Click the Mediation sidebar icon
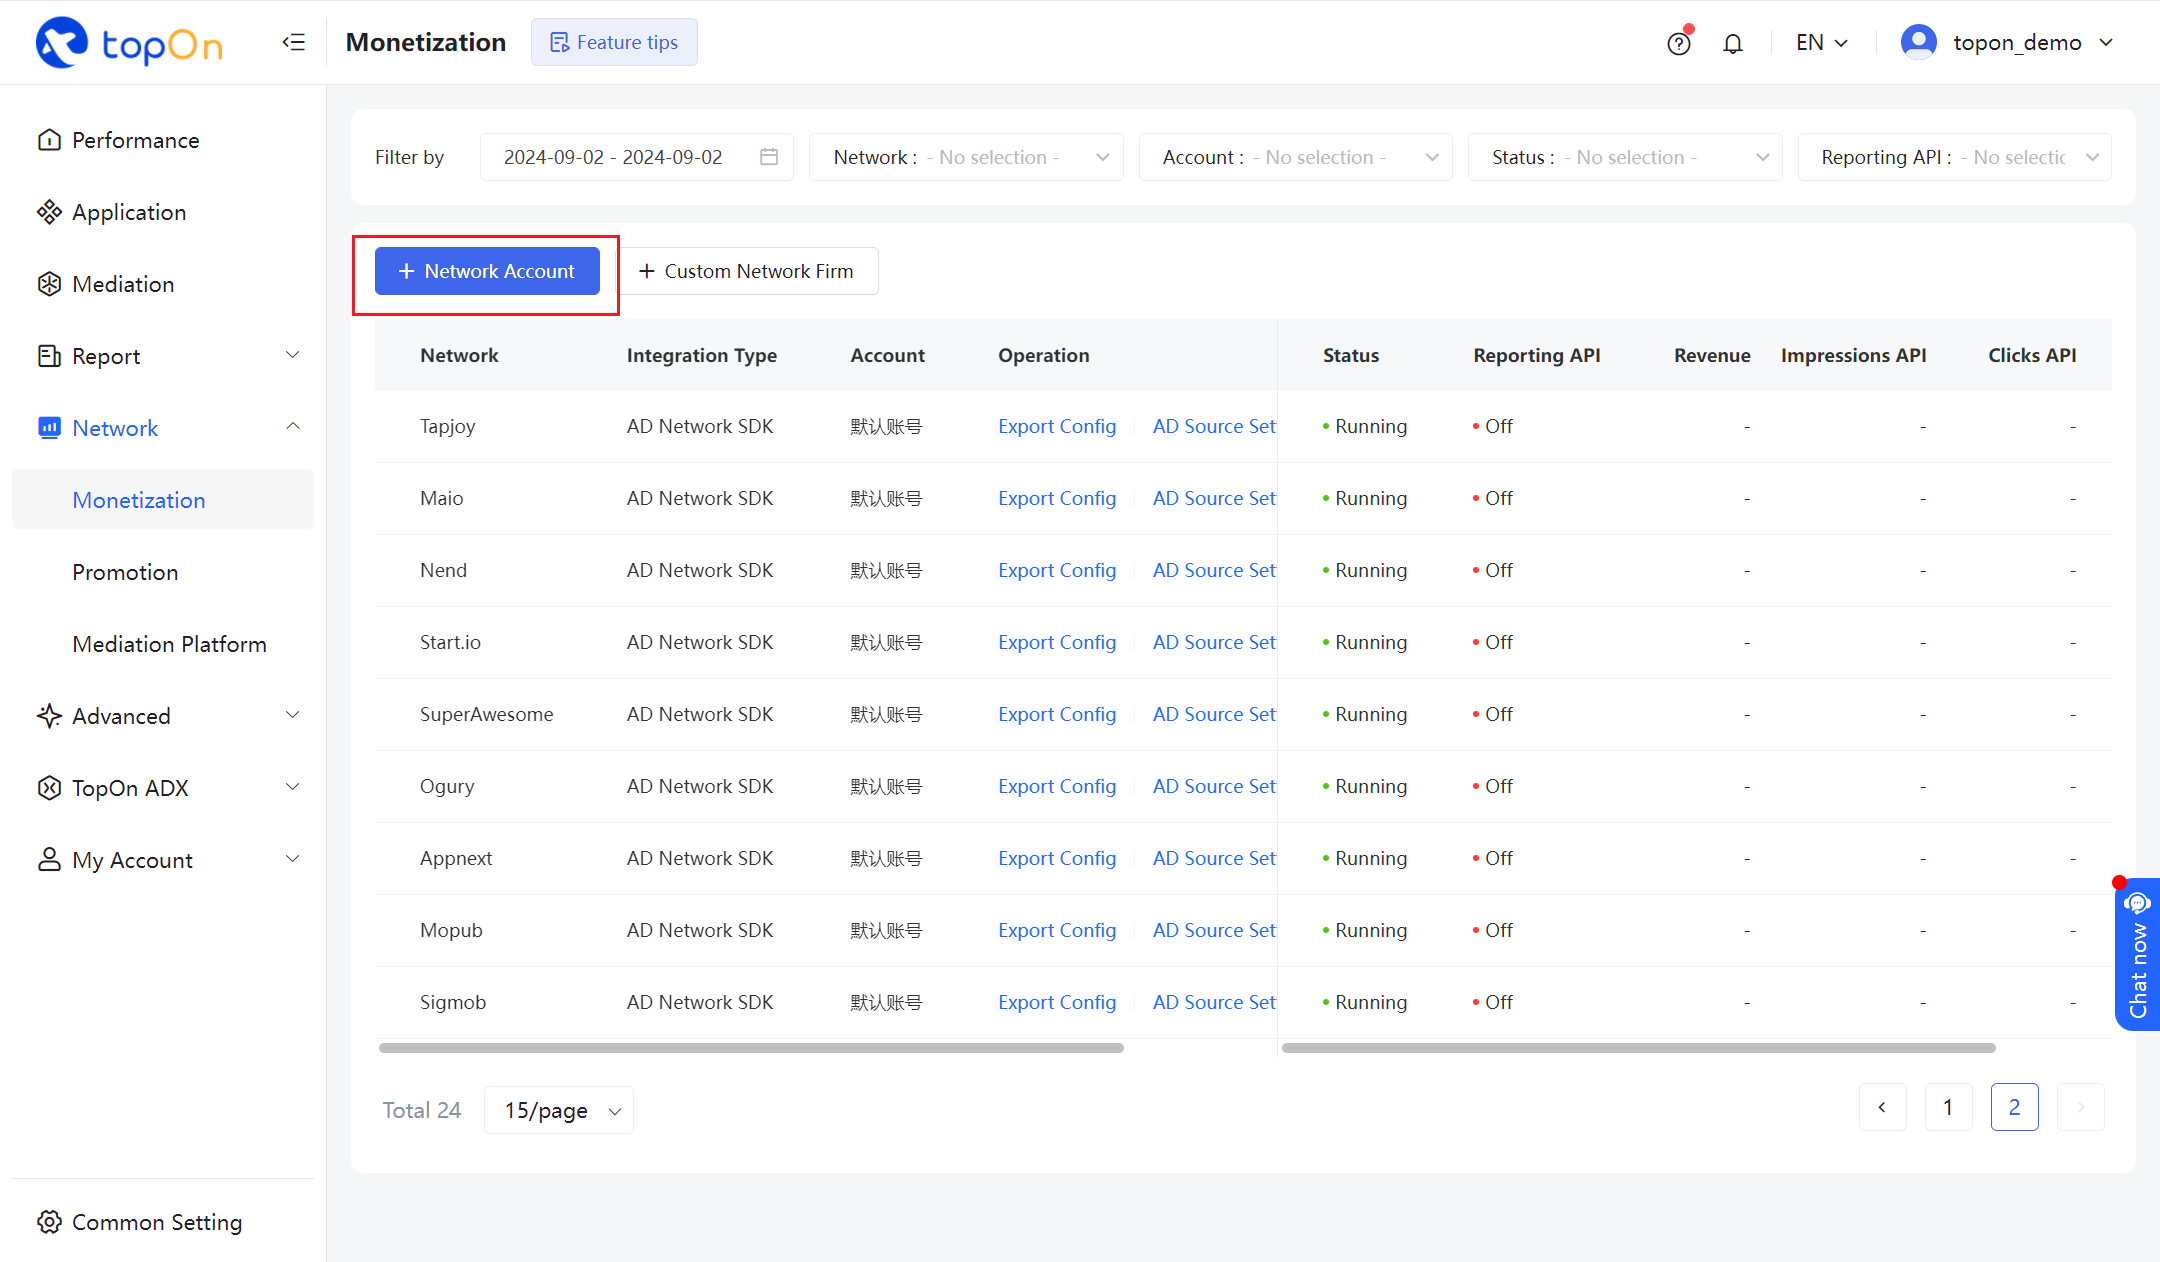Viewport: 2160px width, 1262px height. pos(49,284)
